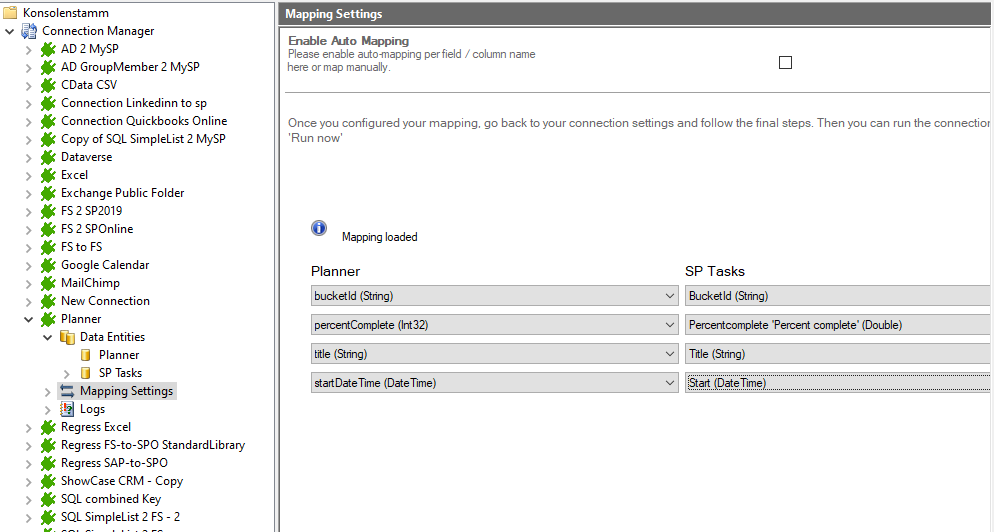The image size is (994, 532).
Task: Click the Konsolenstamm folder icon
Action: pos(10,13)
